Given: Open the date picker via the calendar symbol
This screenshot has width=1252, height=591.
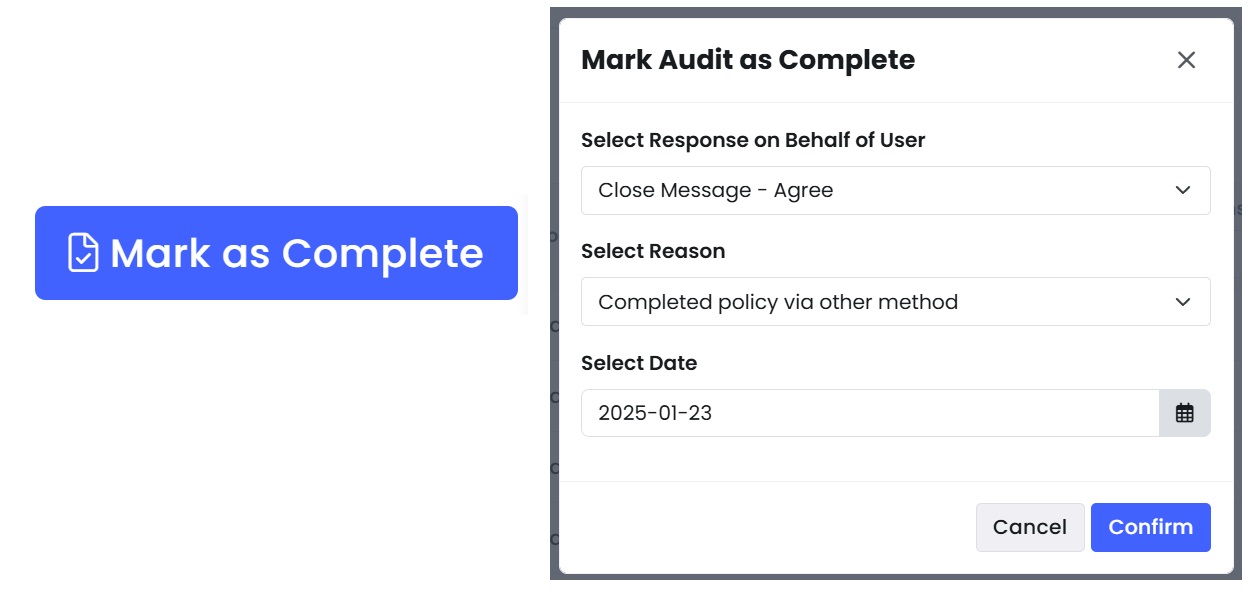Looking at the screenshot, I should tap(1186, 412).
